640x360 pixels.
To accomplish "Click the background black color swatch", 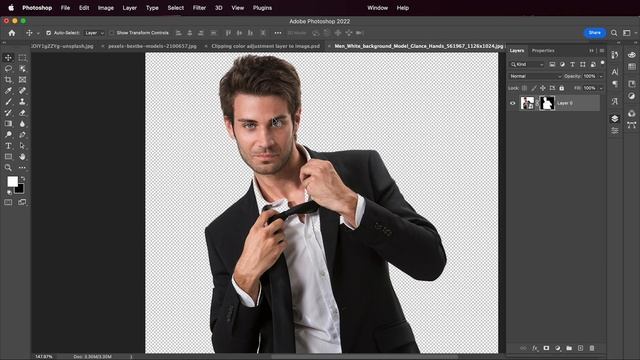I will [19, 189].
